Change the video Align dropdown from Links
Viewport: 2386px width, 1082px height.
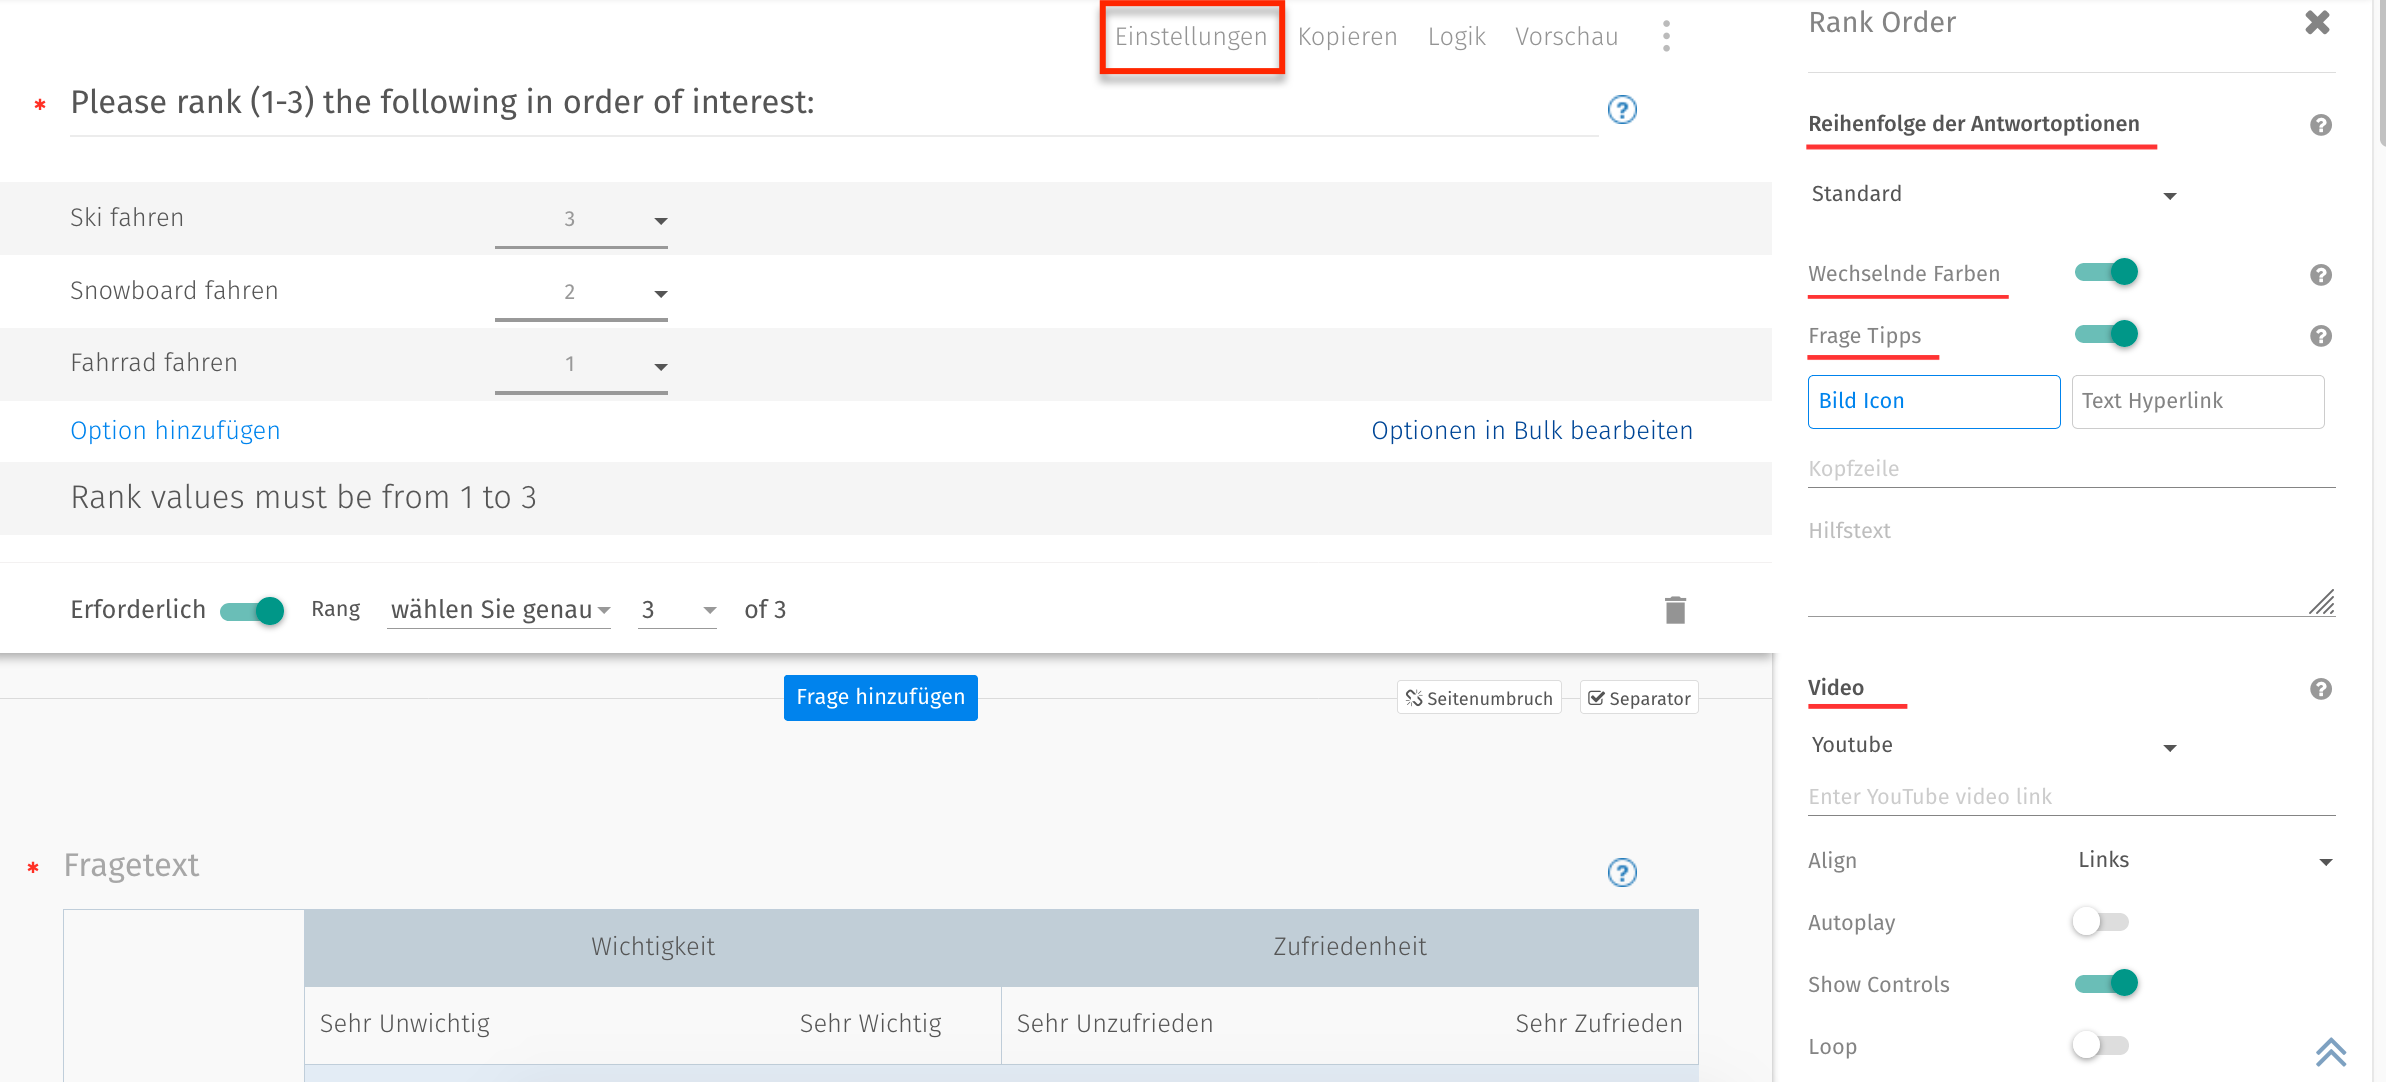pyautogui.click(x=2200, y=859)
